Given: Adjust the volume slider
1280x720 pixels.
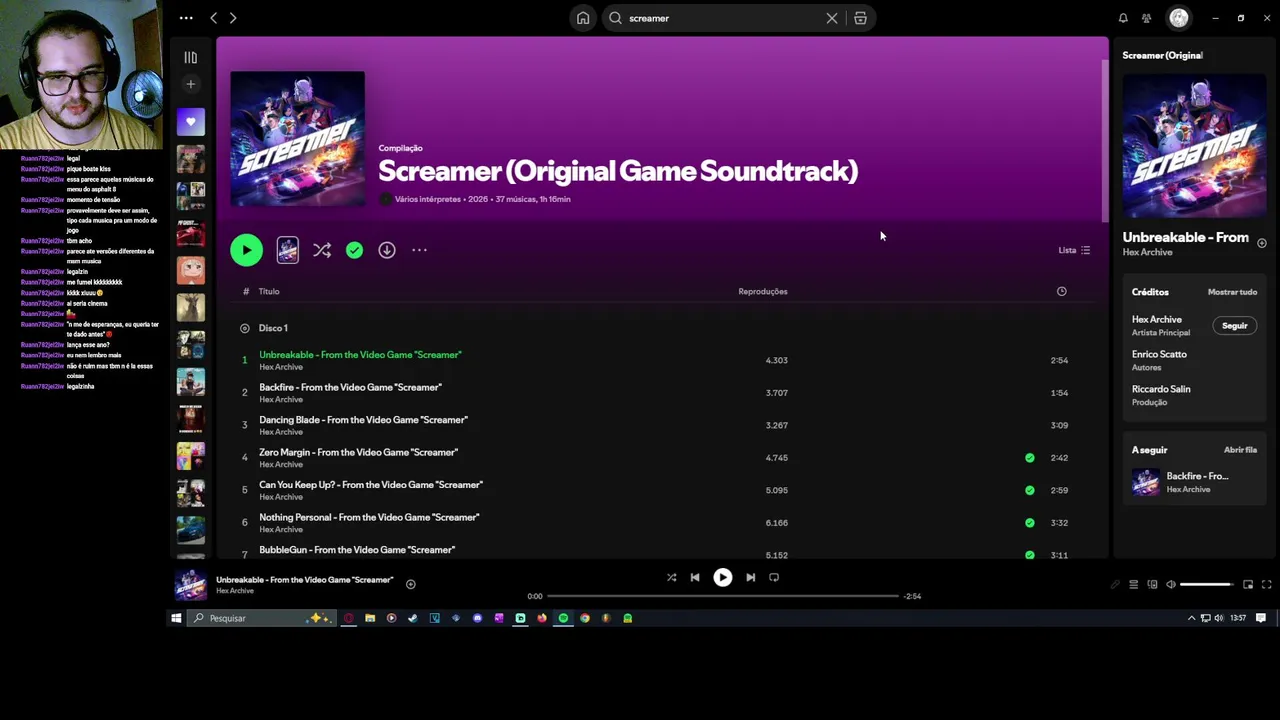Looking at the screenshot, I should pos(1207,584).
